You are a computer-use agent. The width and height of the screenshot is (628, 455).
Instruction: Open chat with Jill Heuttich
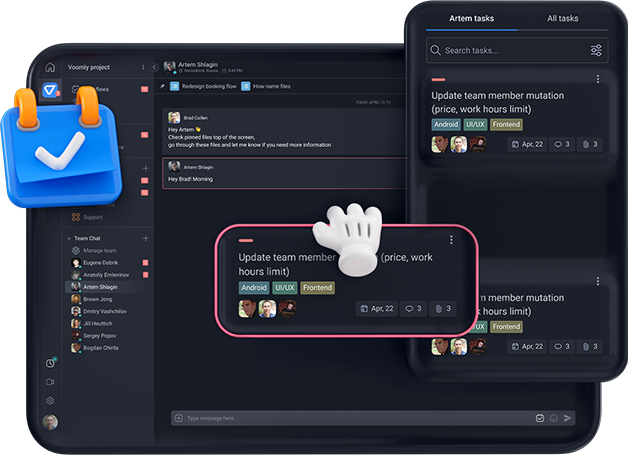coord(92,323)
